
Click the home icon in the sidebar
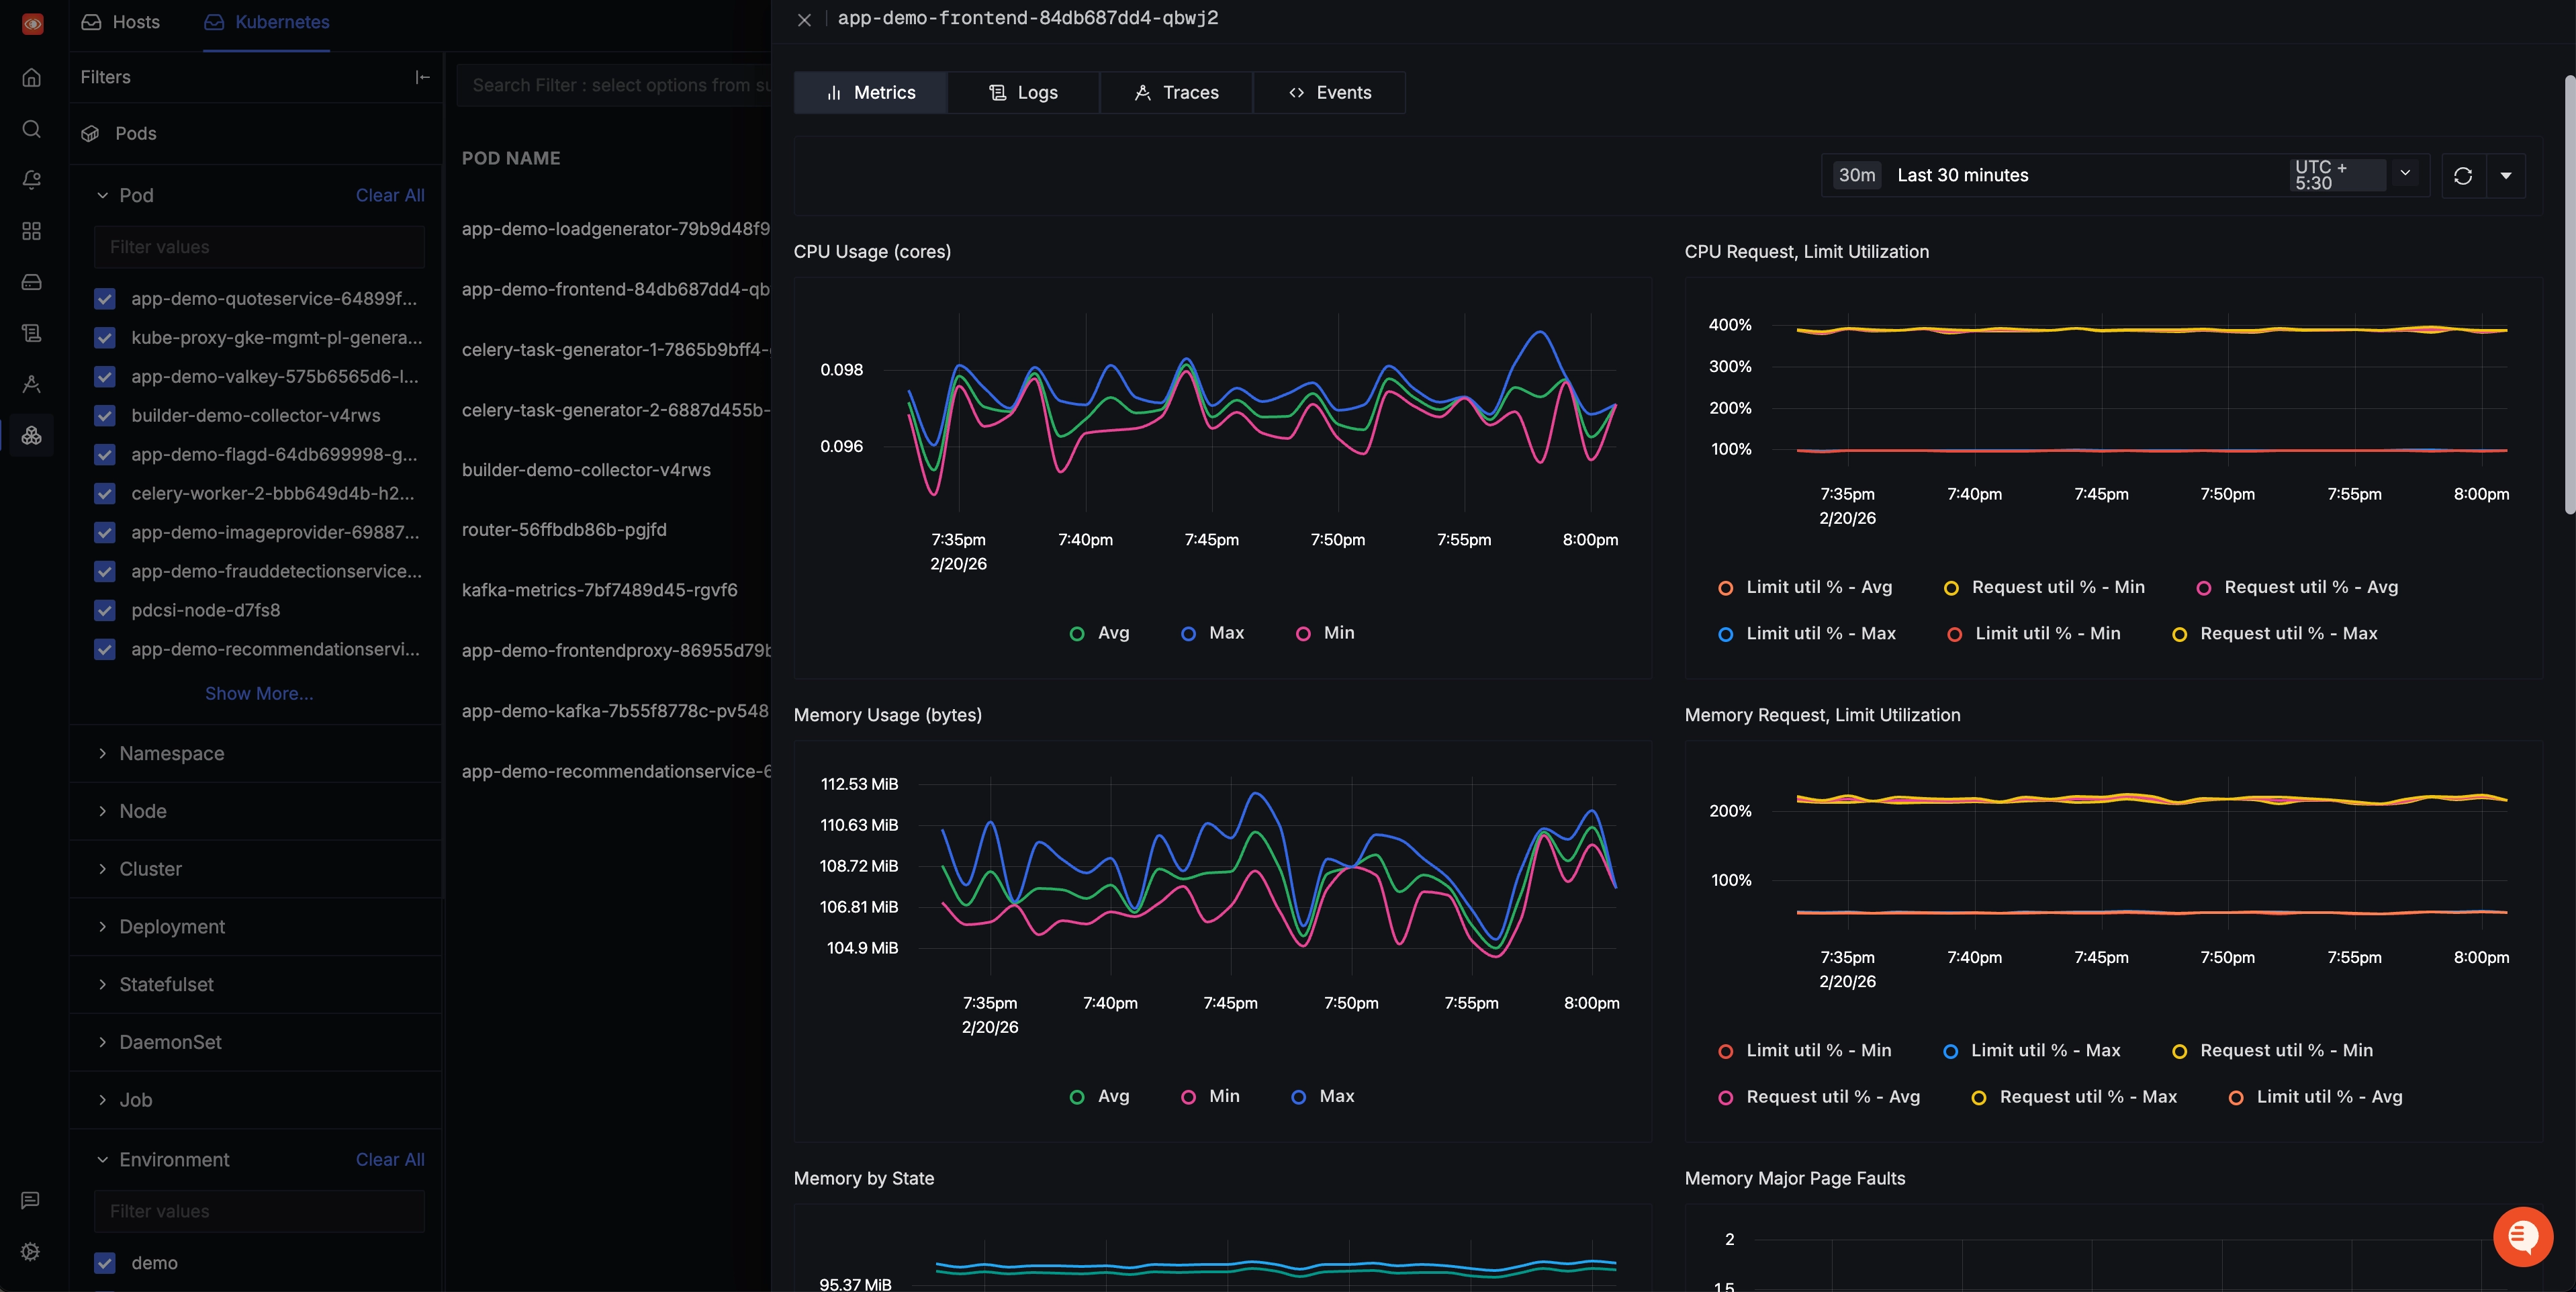coord(32,77)
